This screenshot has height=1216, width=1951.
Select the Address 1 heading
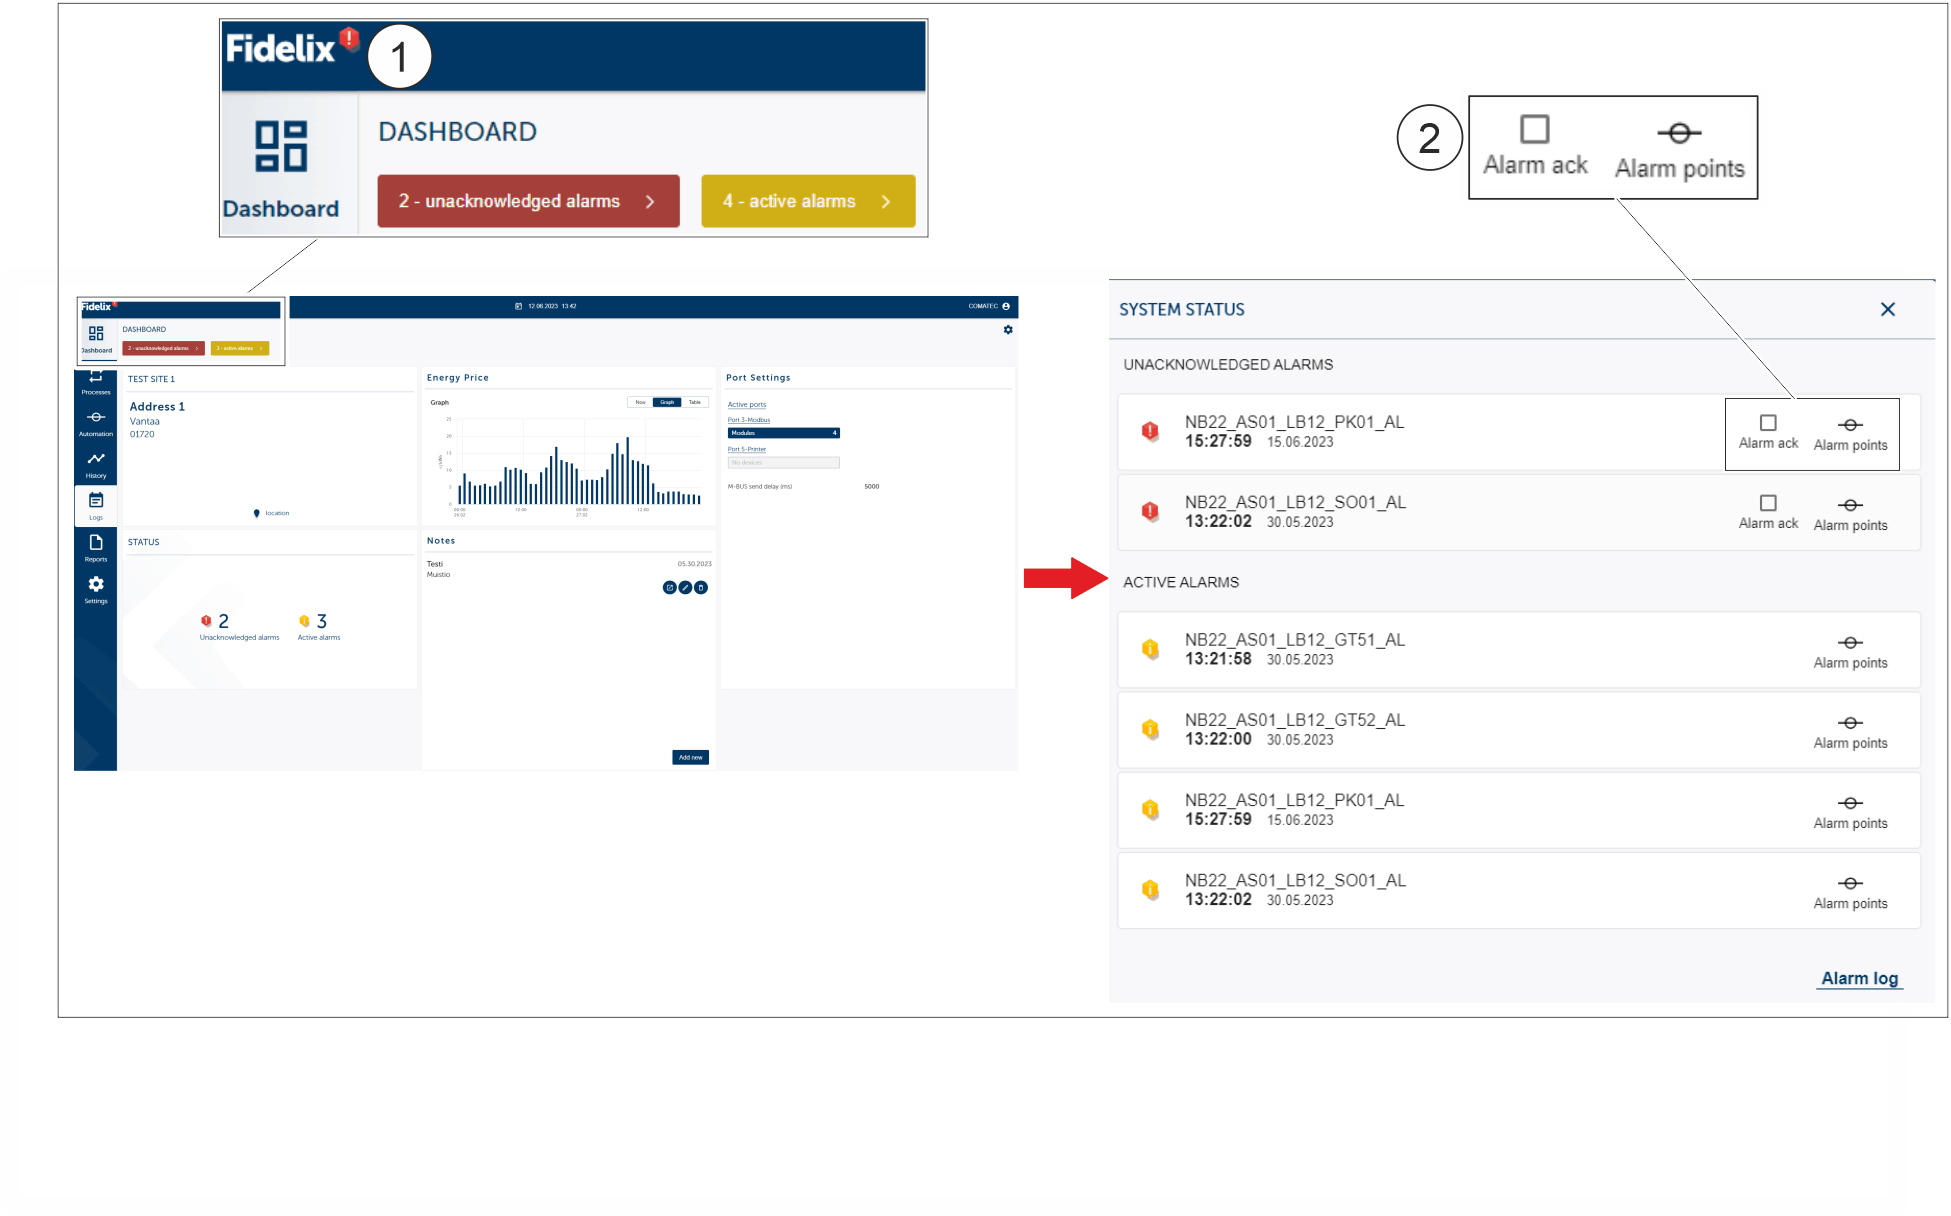157,406
